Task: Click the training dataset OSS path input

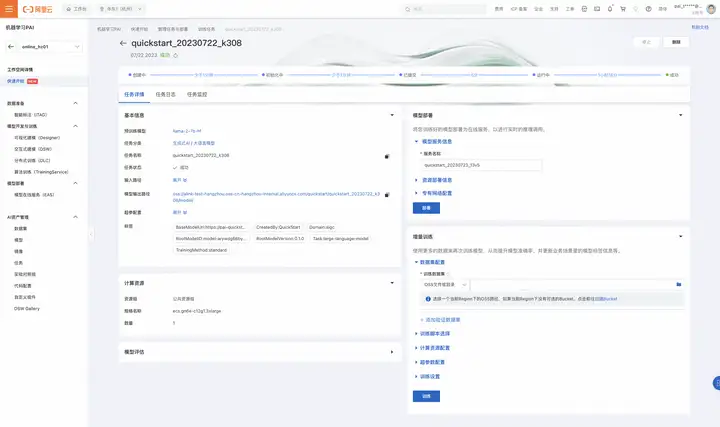Action: [573, 285]
